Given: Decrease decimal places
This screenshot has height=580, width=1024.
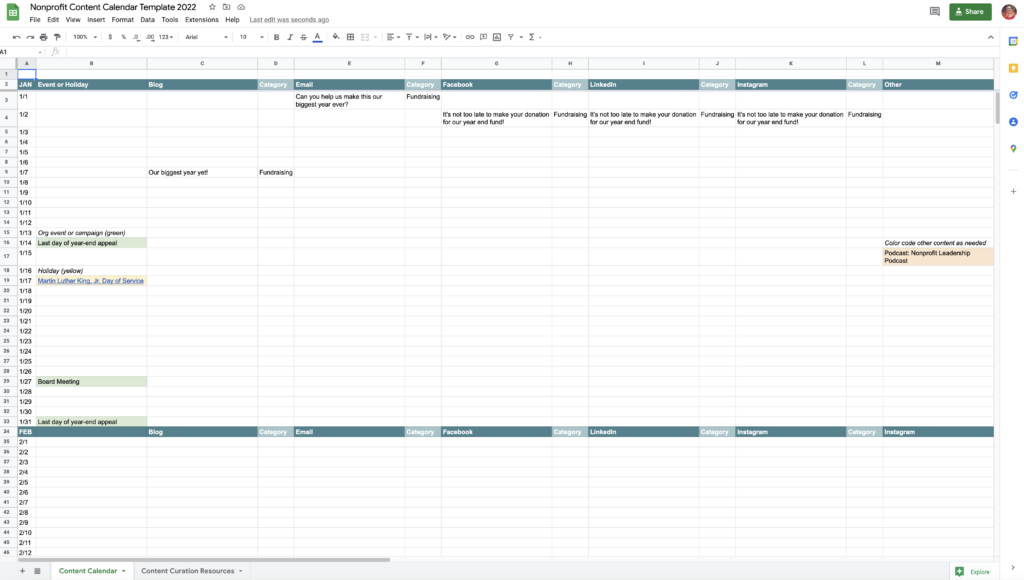Looking at the screenshot, I should tap(136, 37).
